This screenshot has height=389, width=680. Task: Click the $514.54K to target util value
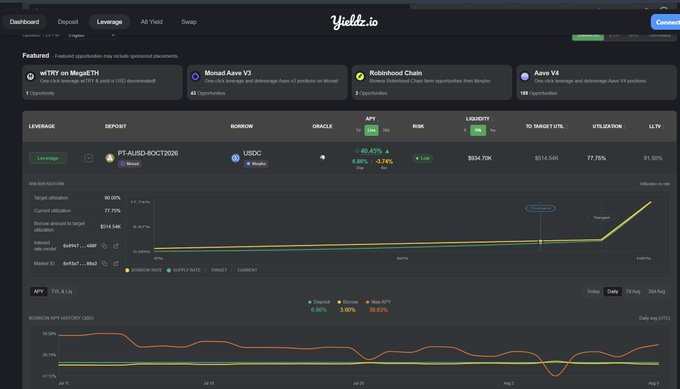click(546, 158)
